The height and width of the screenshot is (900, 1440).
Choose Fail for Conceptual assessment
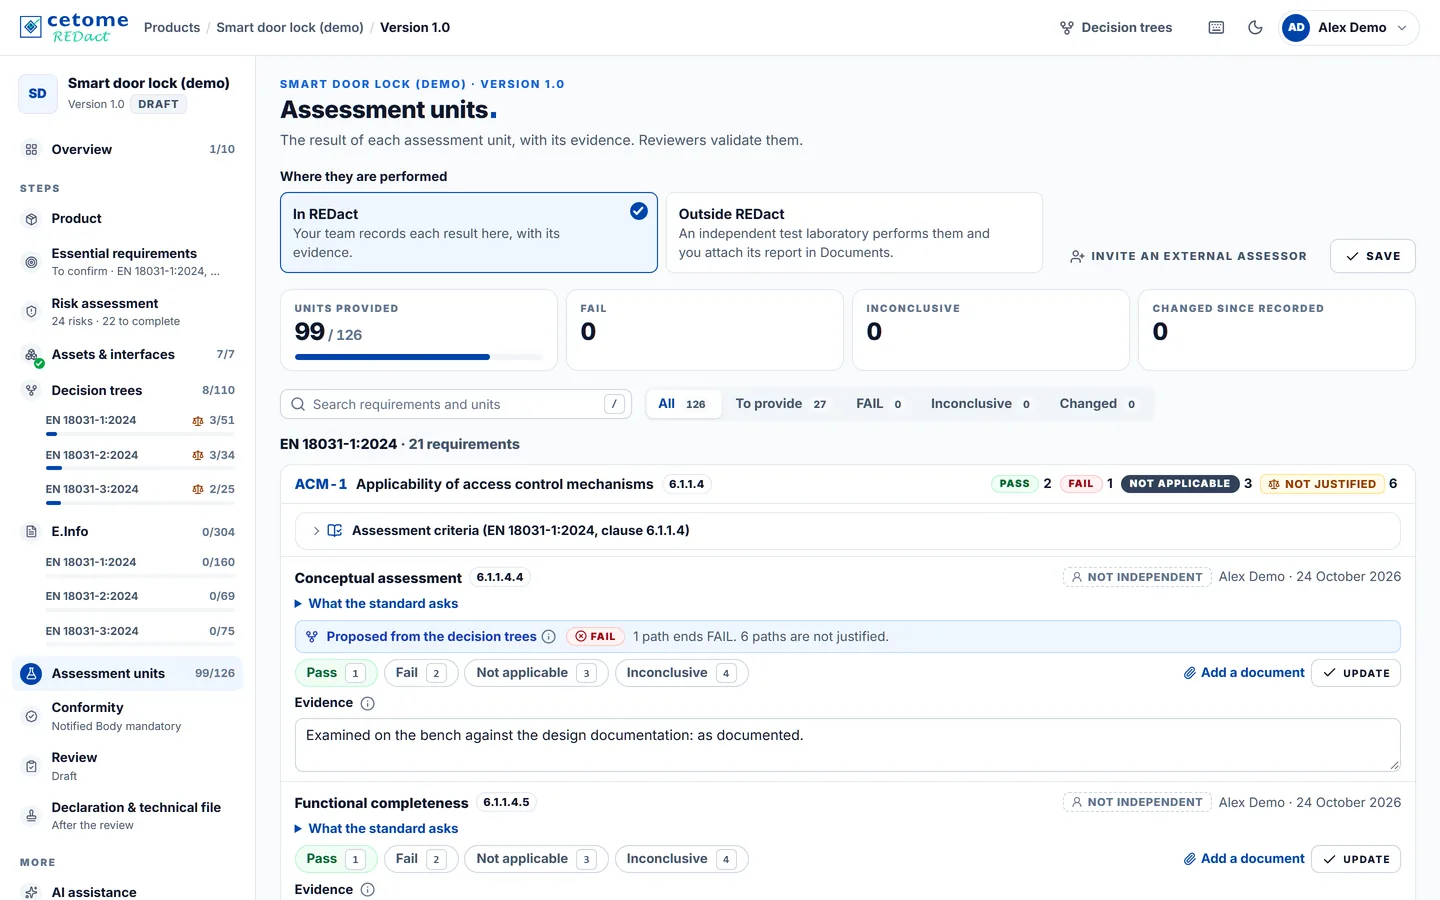coord(421,673)
